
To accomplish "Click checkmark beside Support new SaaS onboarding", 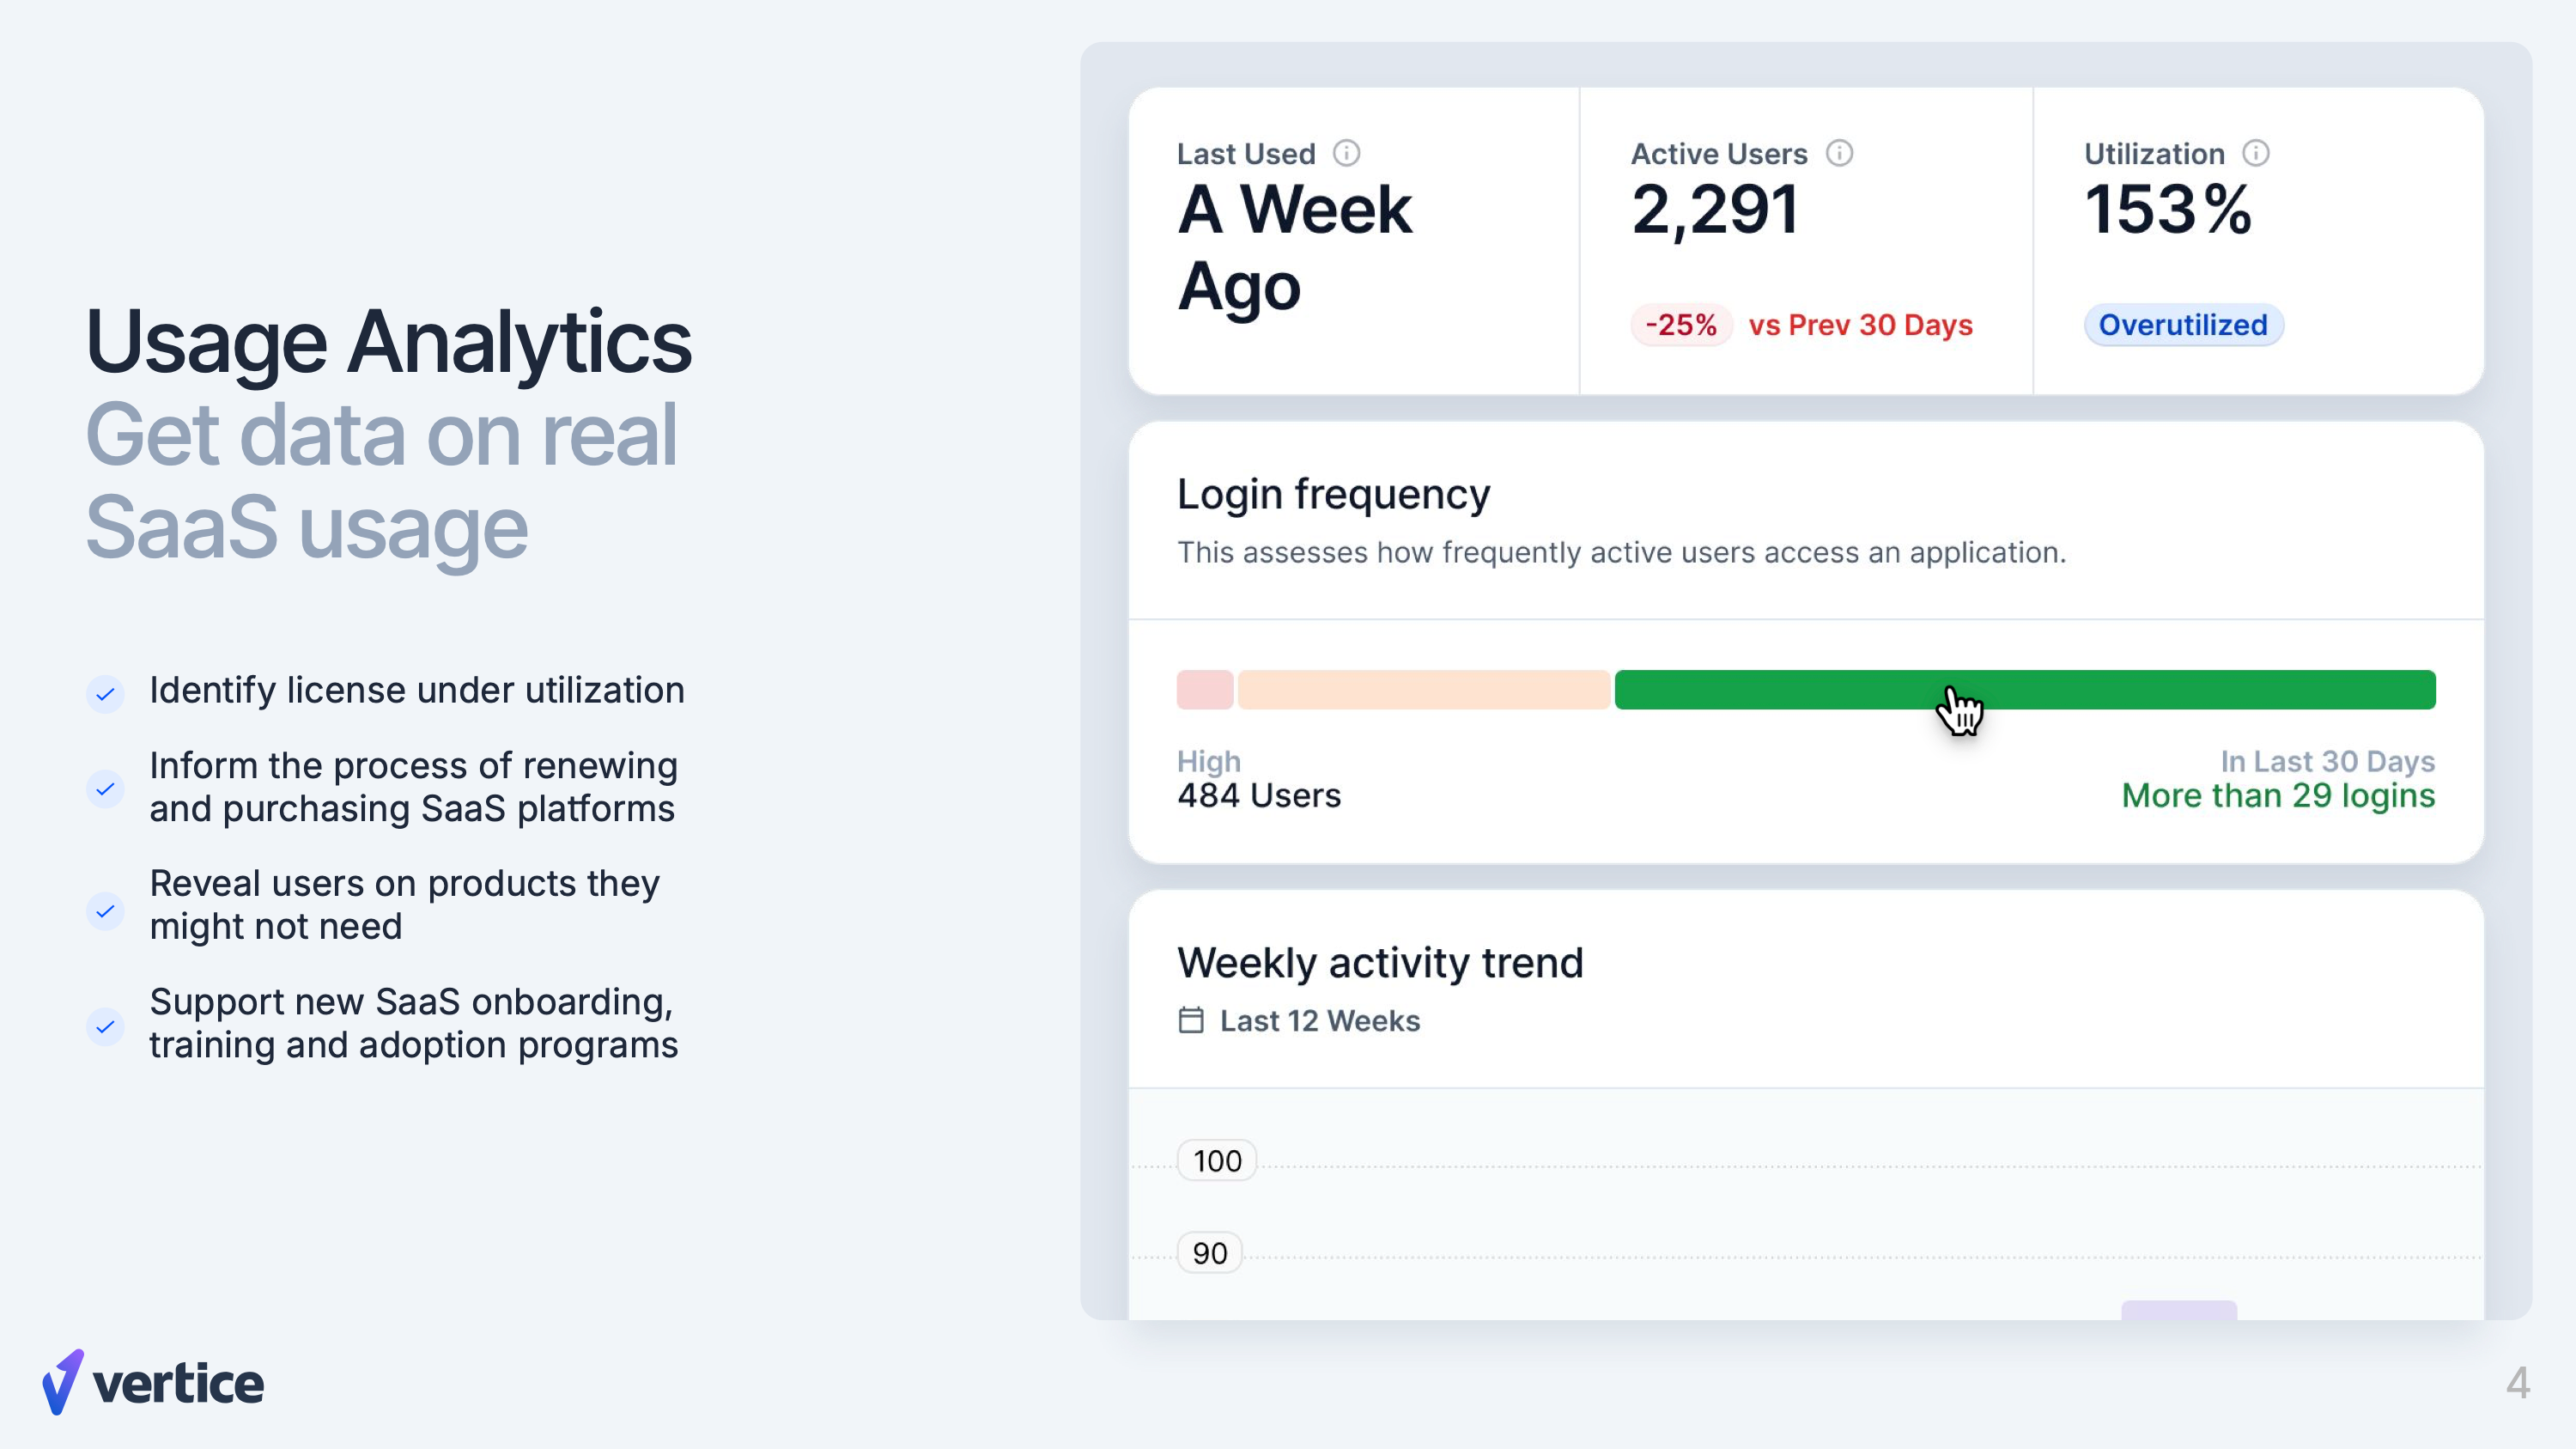I will [x=105, y=1026].
